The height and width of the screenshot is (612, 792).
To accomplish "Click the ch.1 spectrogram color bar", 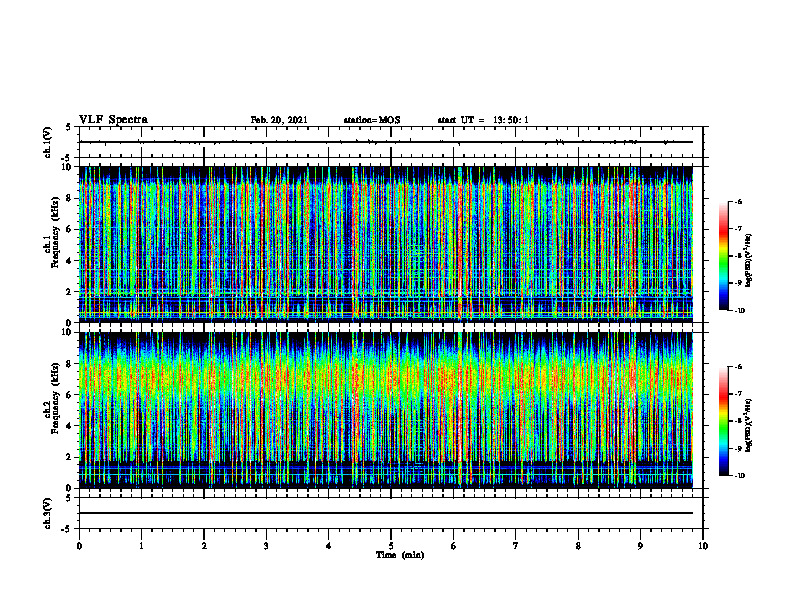I will click(x=723, y=256).
